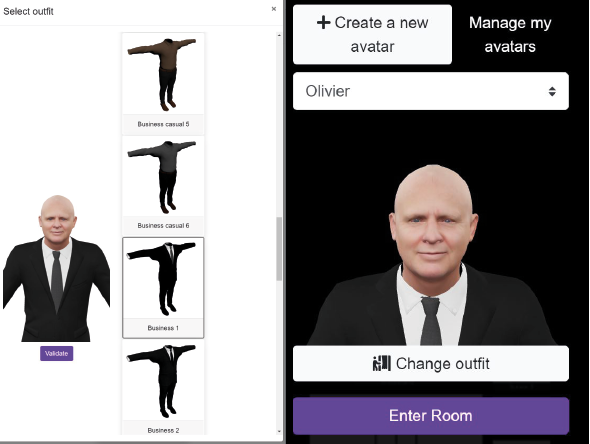
Task: Enter the room with purple button
Action: click(430, 416)
